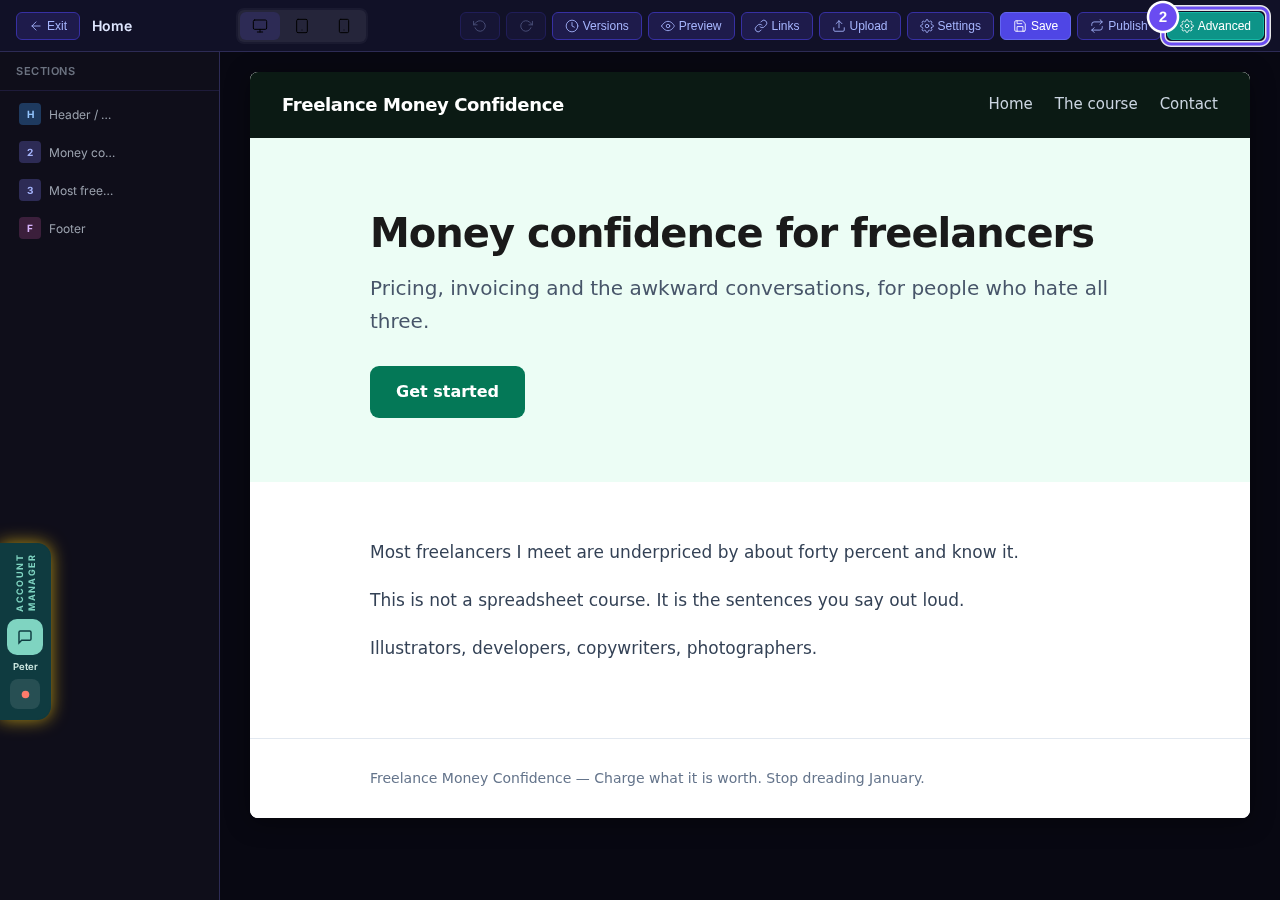Viewport: 1280px width, 900px height.
Task: Open page Preview
Action: click(691, 26)
